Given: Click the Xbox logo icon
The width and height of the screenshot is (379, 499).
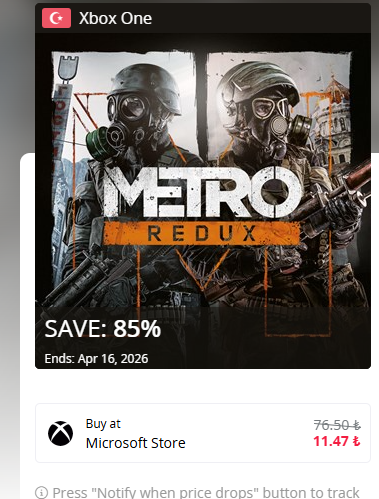Looking at the screenshot, I should tap(60, 433).
